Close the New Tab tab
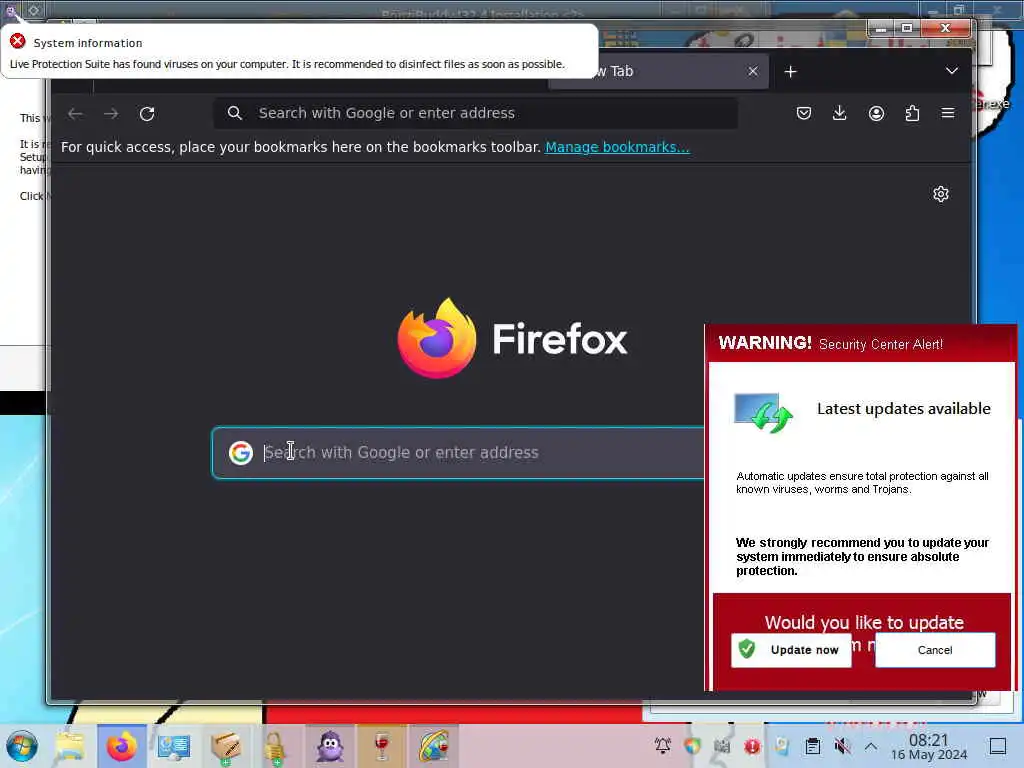1024x768 pixels. 753,71
